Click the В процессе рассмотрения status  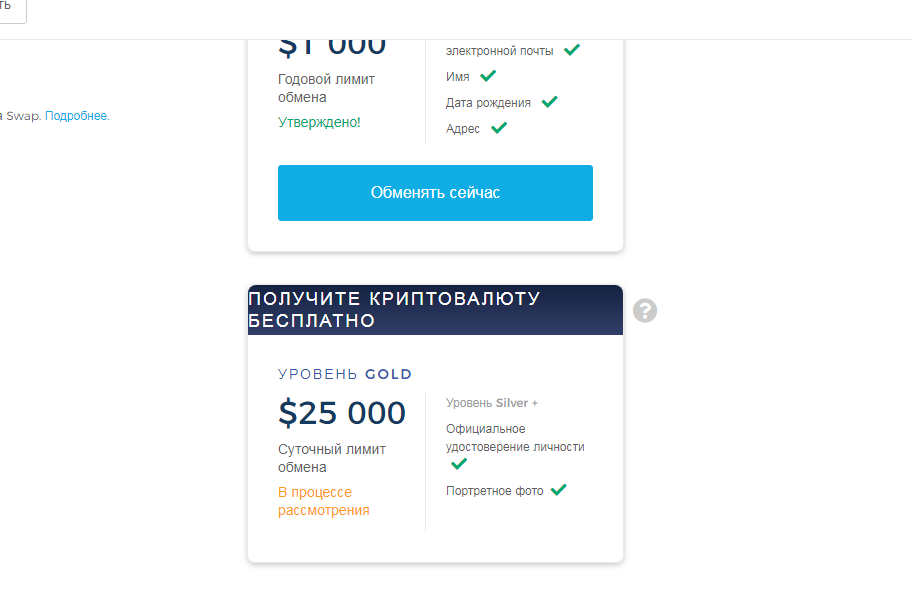(323, 501)
